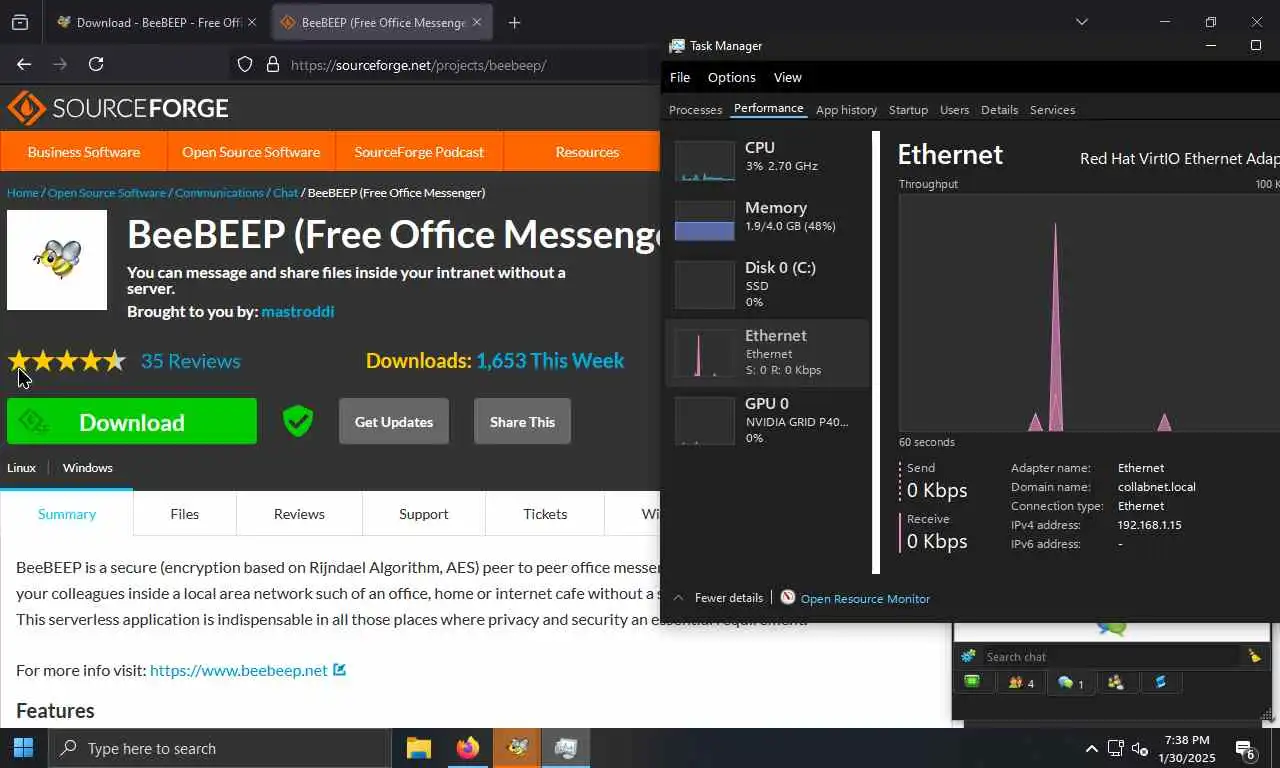This screenshot has height=768, width=1280.
Task: Open File Explorer from the taskbar
Action: pos(418,748)
